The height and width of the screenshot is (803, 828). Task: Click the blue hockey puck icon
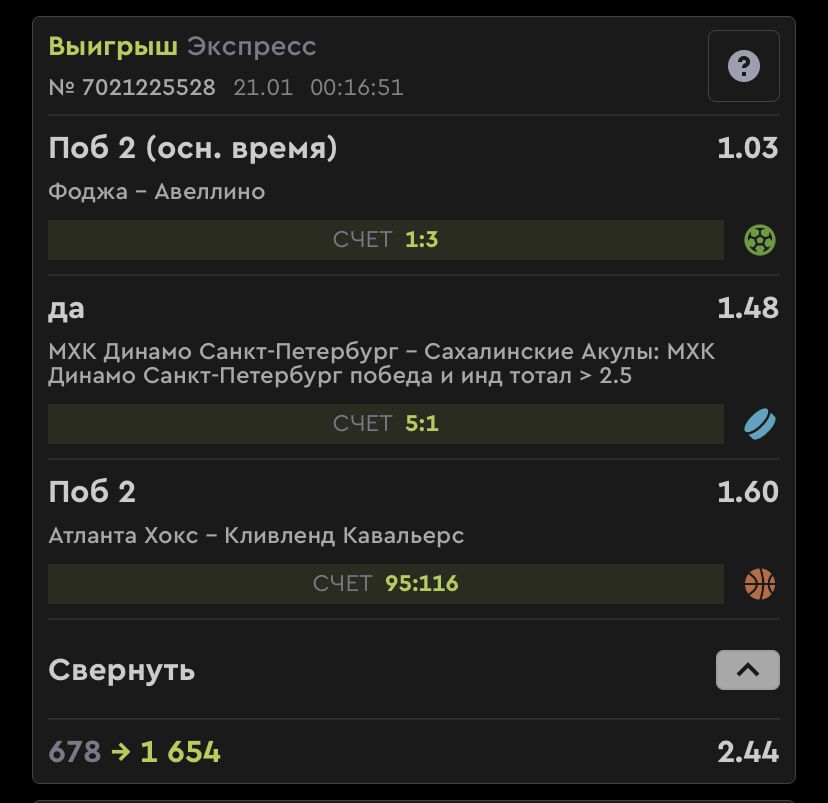(760, 424)
